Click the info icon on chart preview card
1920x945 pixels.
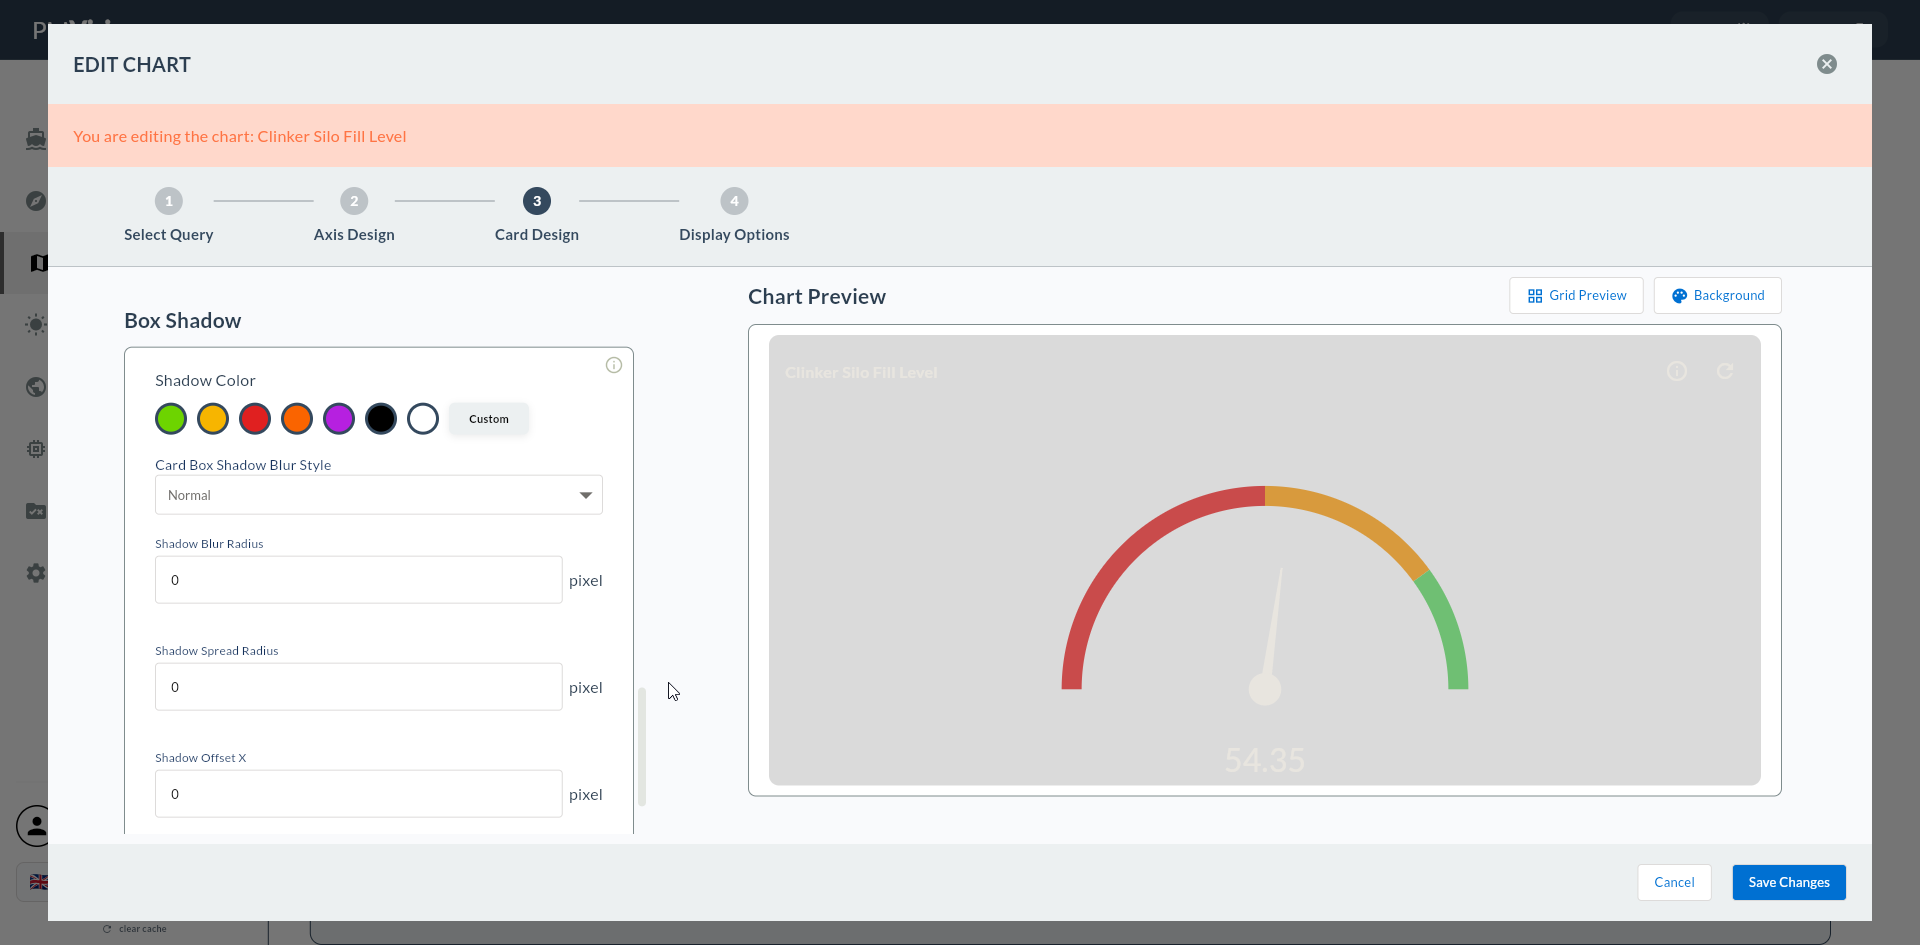(1677, 371)
